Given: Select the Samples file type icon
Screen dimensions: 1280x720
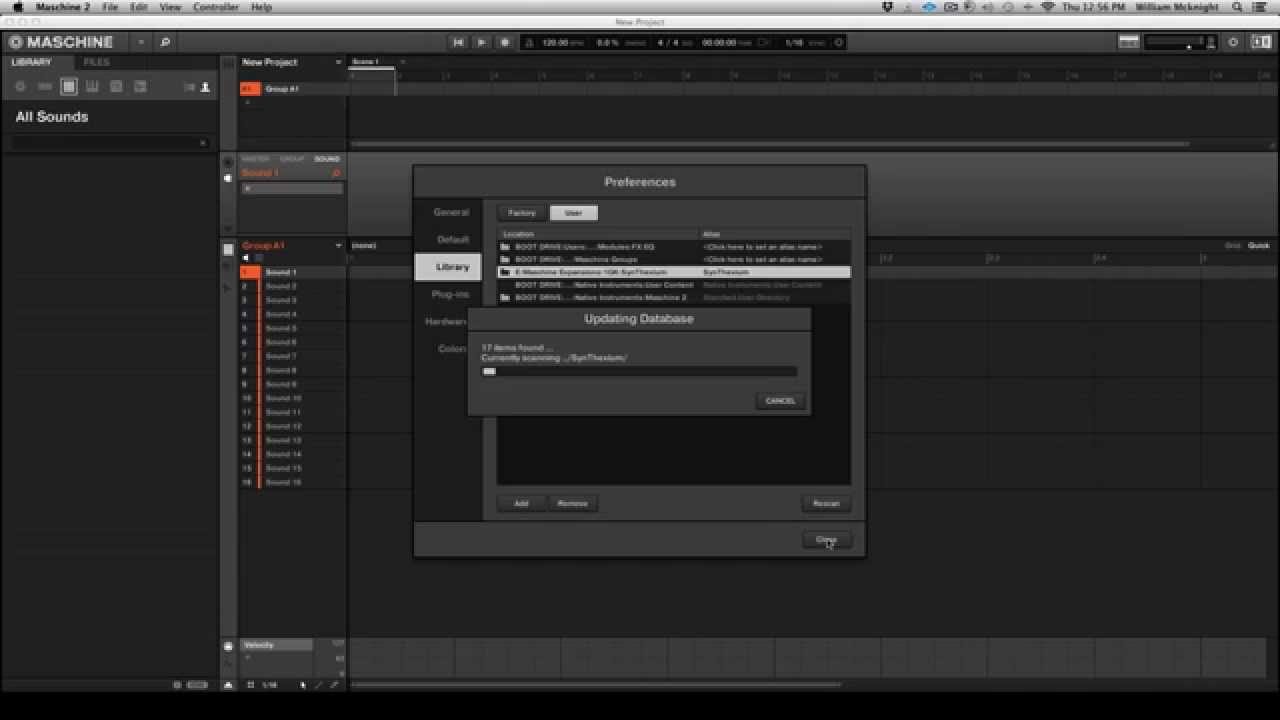Looking at the screenshot, I should (141, 87).
